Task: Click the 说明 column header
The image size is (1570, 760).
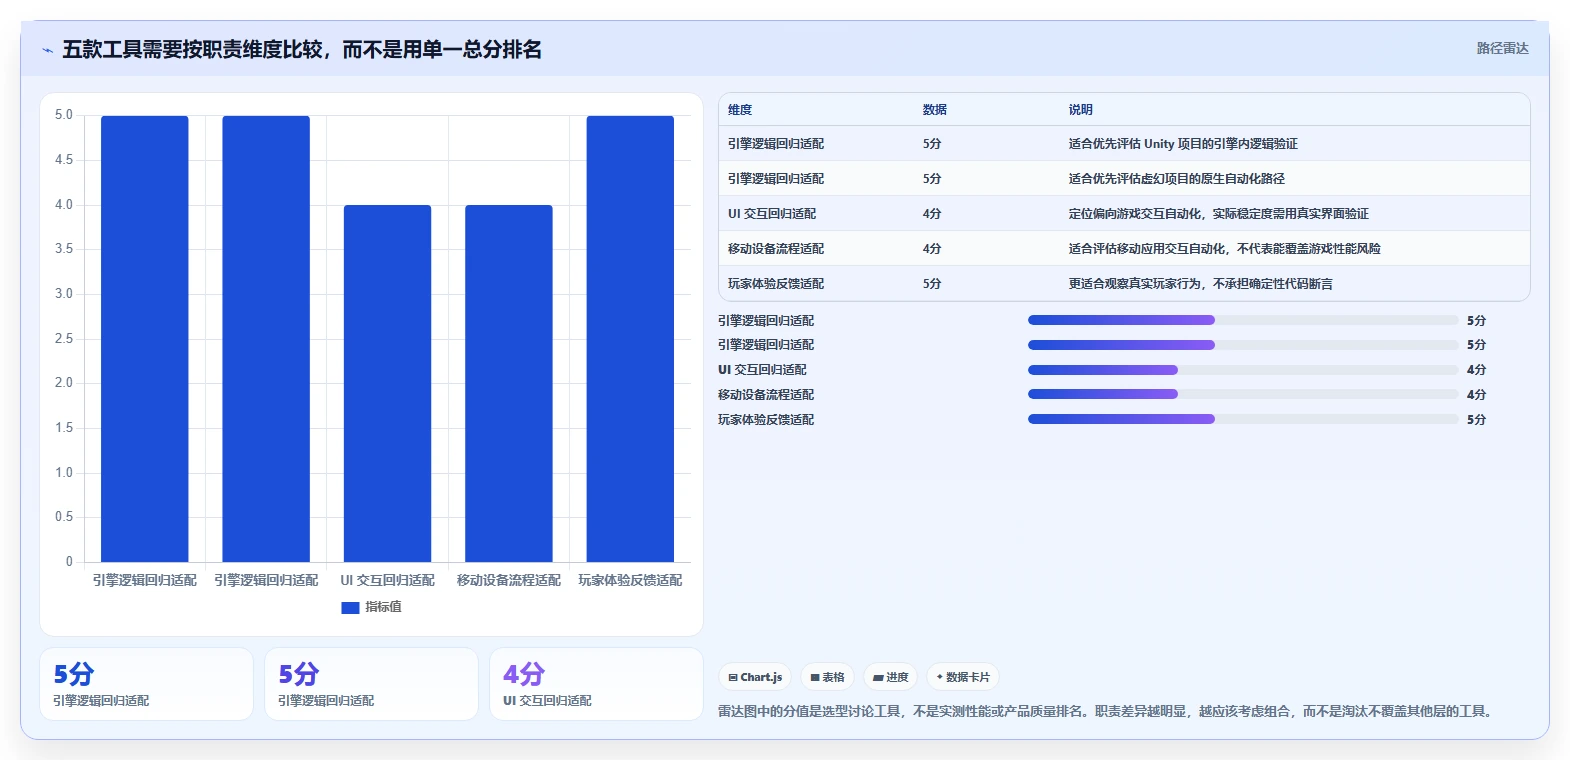Action: tap(1080, 110)
